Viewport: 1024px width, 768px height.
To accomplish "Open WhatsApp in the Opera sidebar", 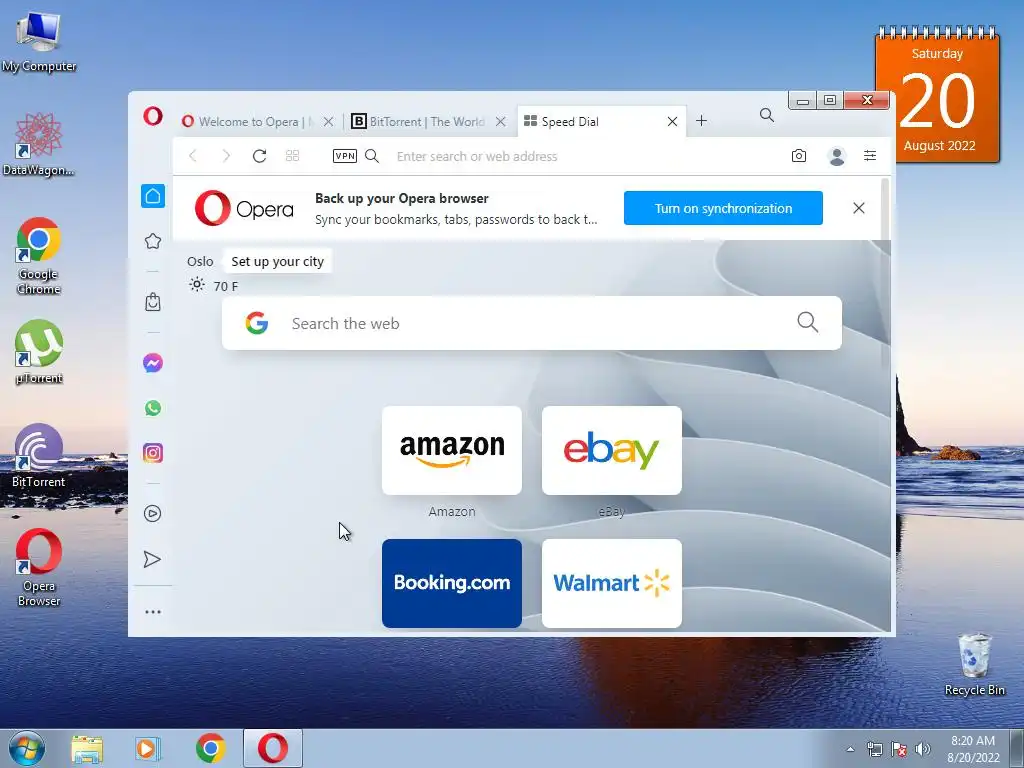I will (153, 408).
